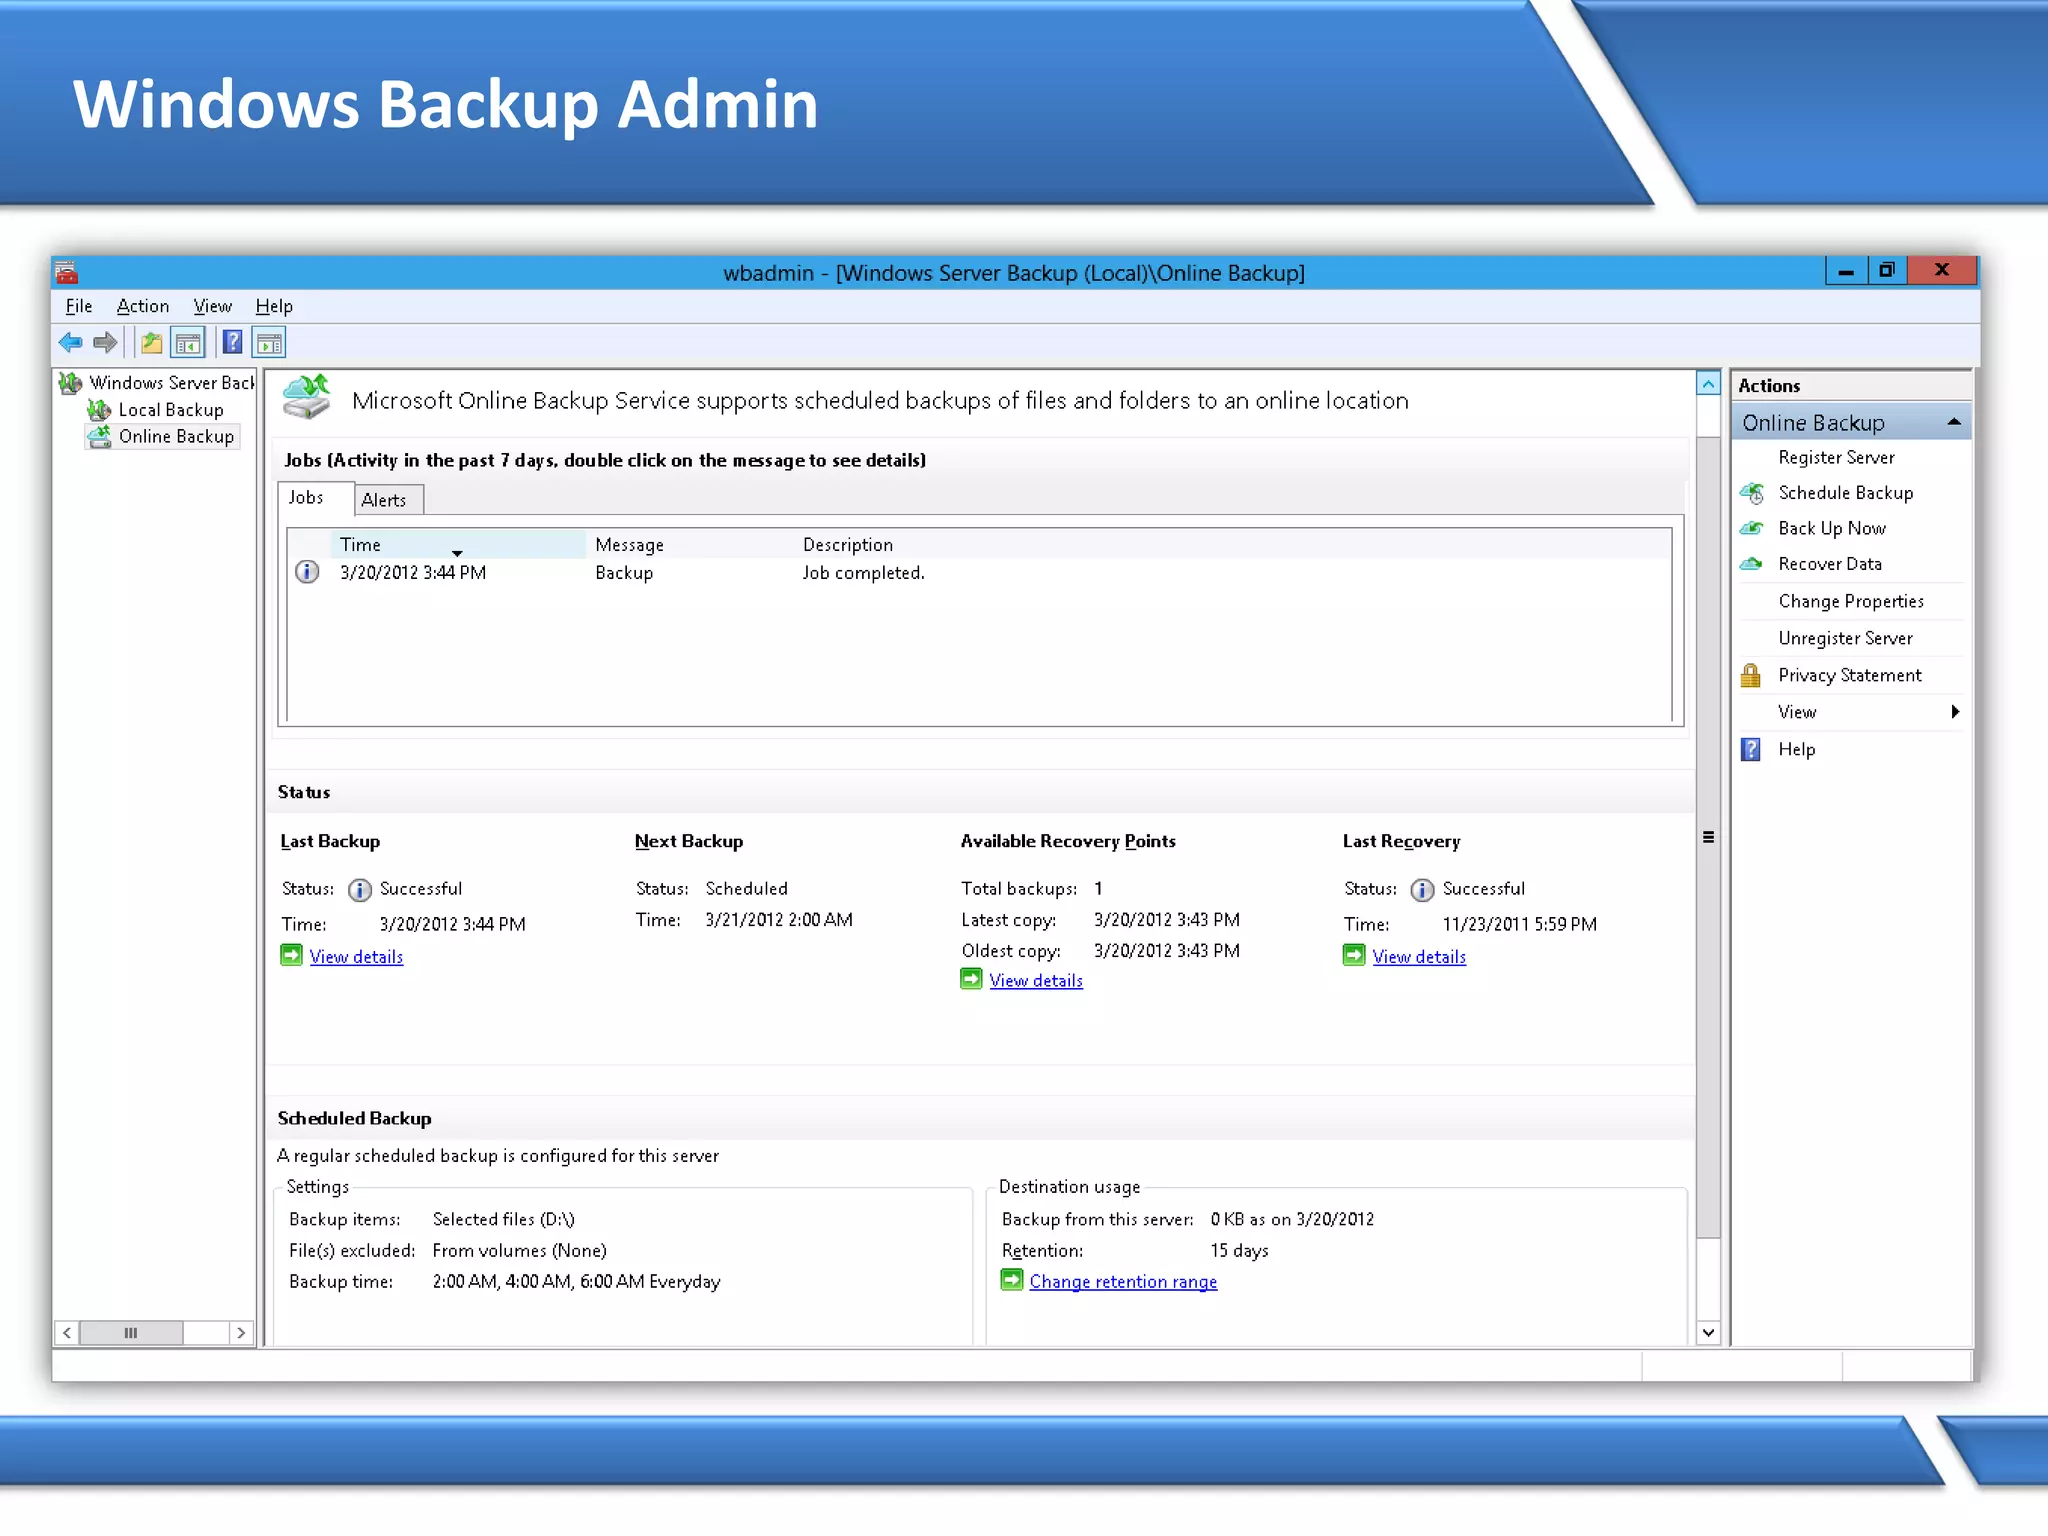Open the Action menu
The height and width of the screenshot is (1536, 2048).
pos(143,306)
